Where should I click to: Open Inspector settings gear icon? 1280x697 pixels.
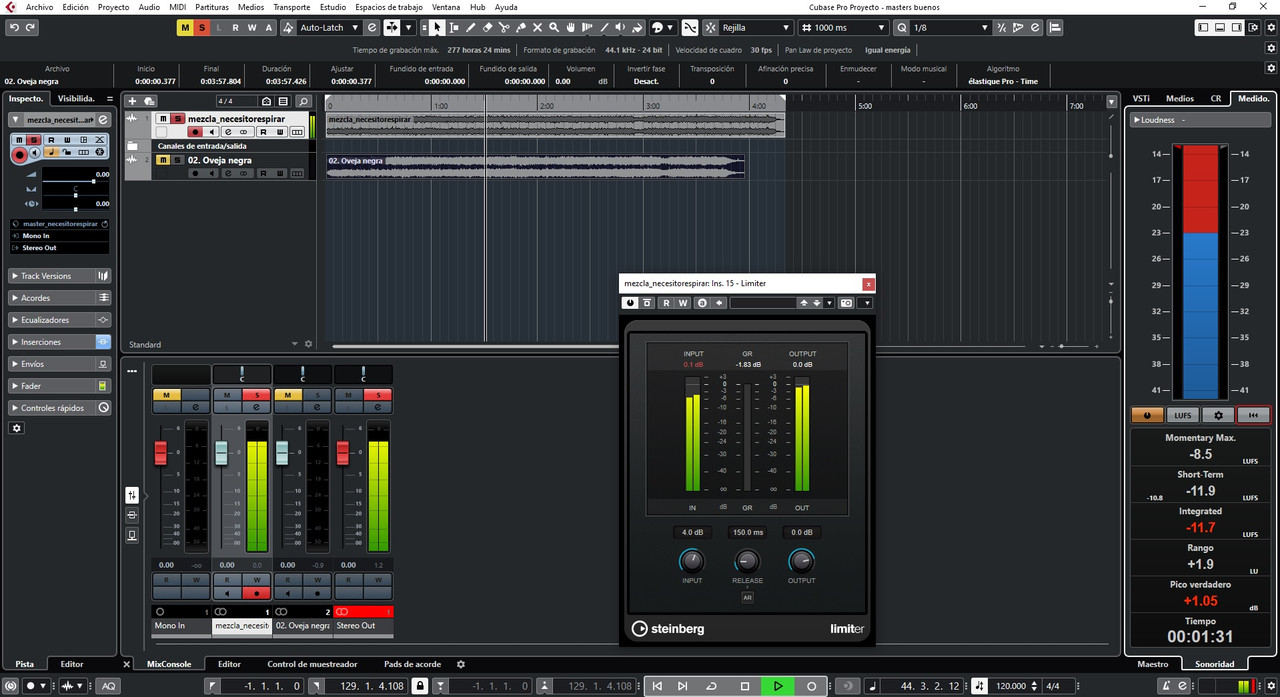coord(16,428)
